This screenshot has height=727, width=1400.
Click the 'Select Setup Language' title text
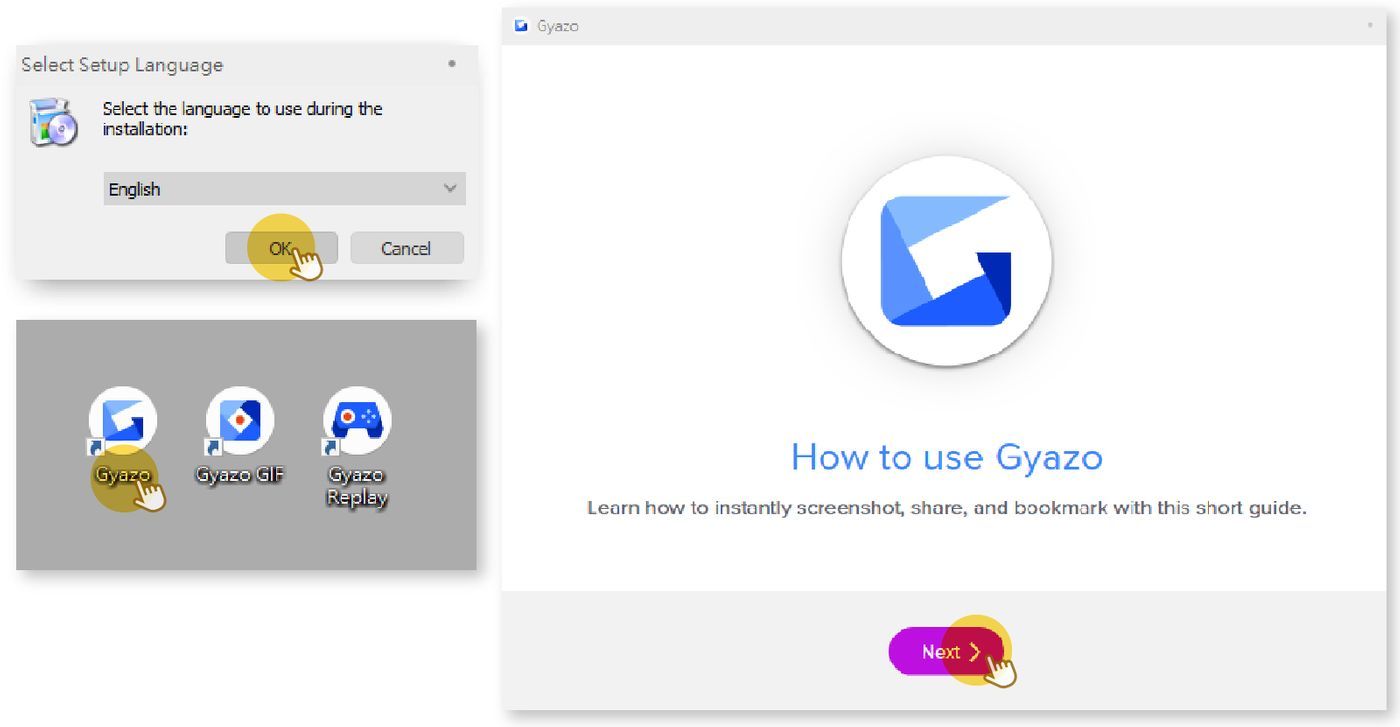[122, 65]
